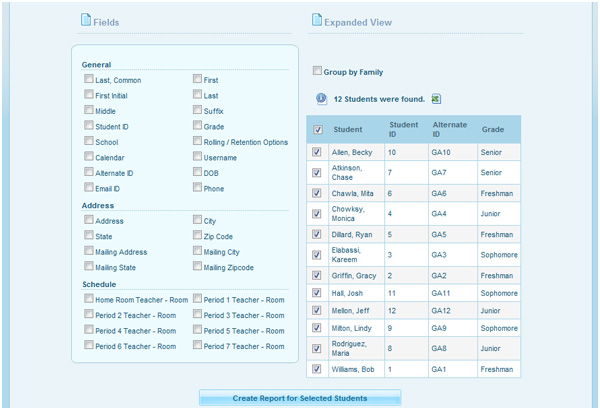
Task: Enable the Zip Code field checkbox
Action: pos(197,235)
